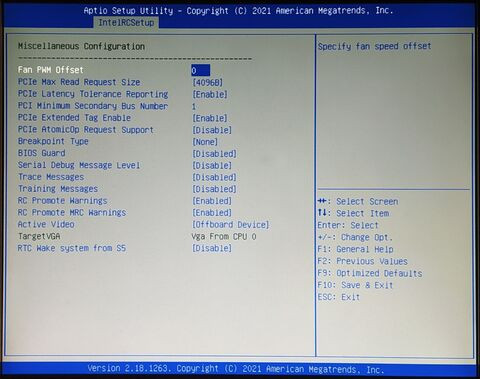Viewport: 480px width, 379px height.
Task: Select RC Promote MRC Warnings label
Action: (x=72, y=212)
